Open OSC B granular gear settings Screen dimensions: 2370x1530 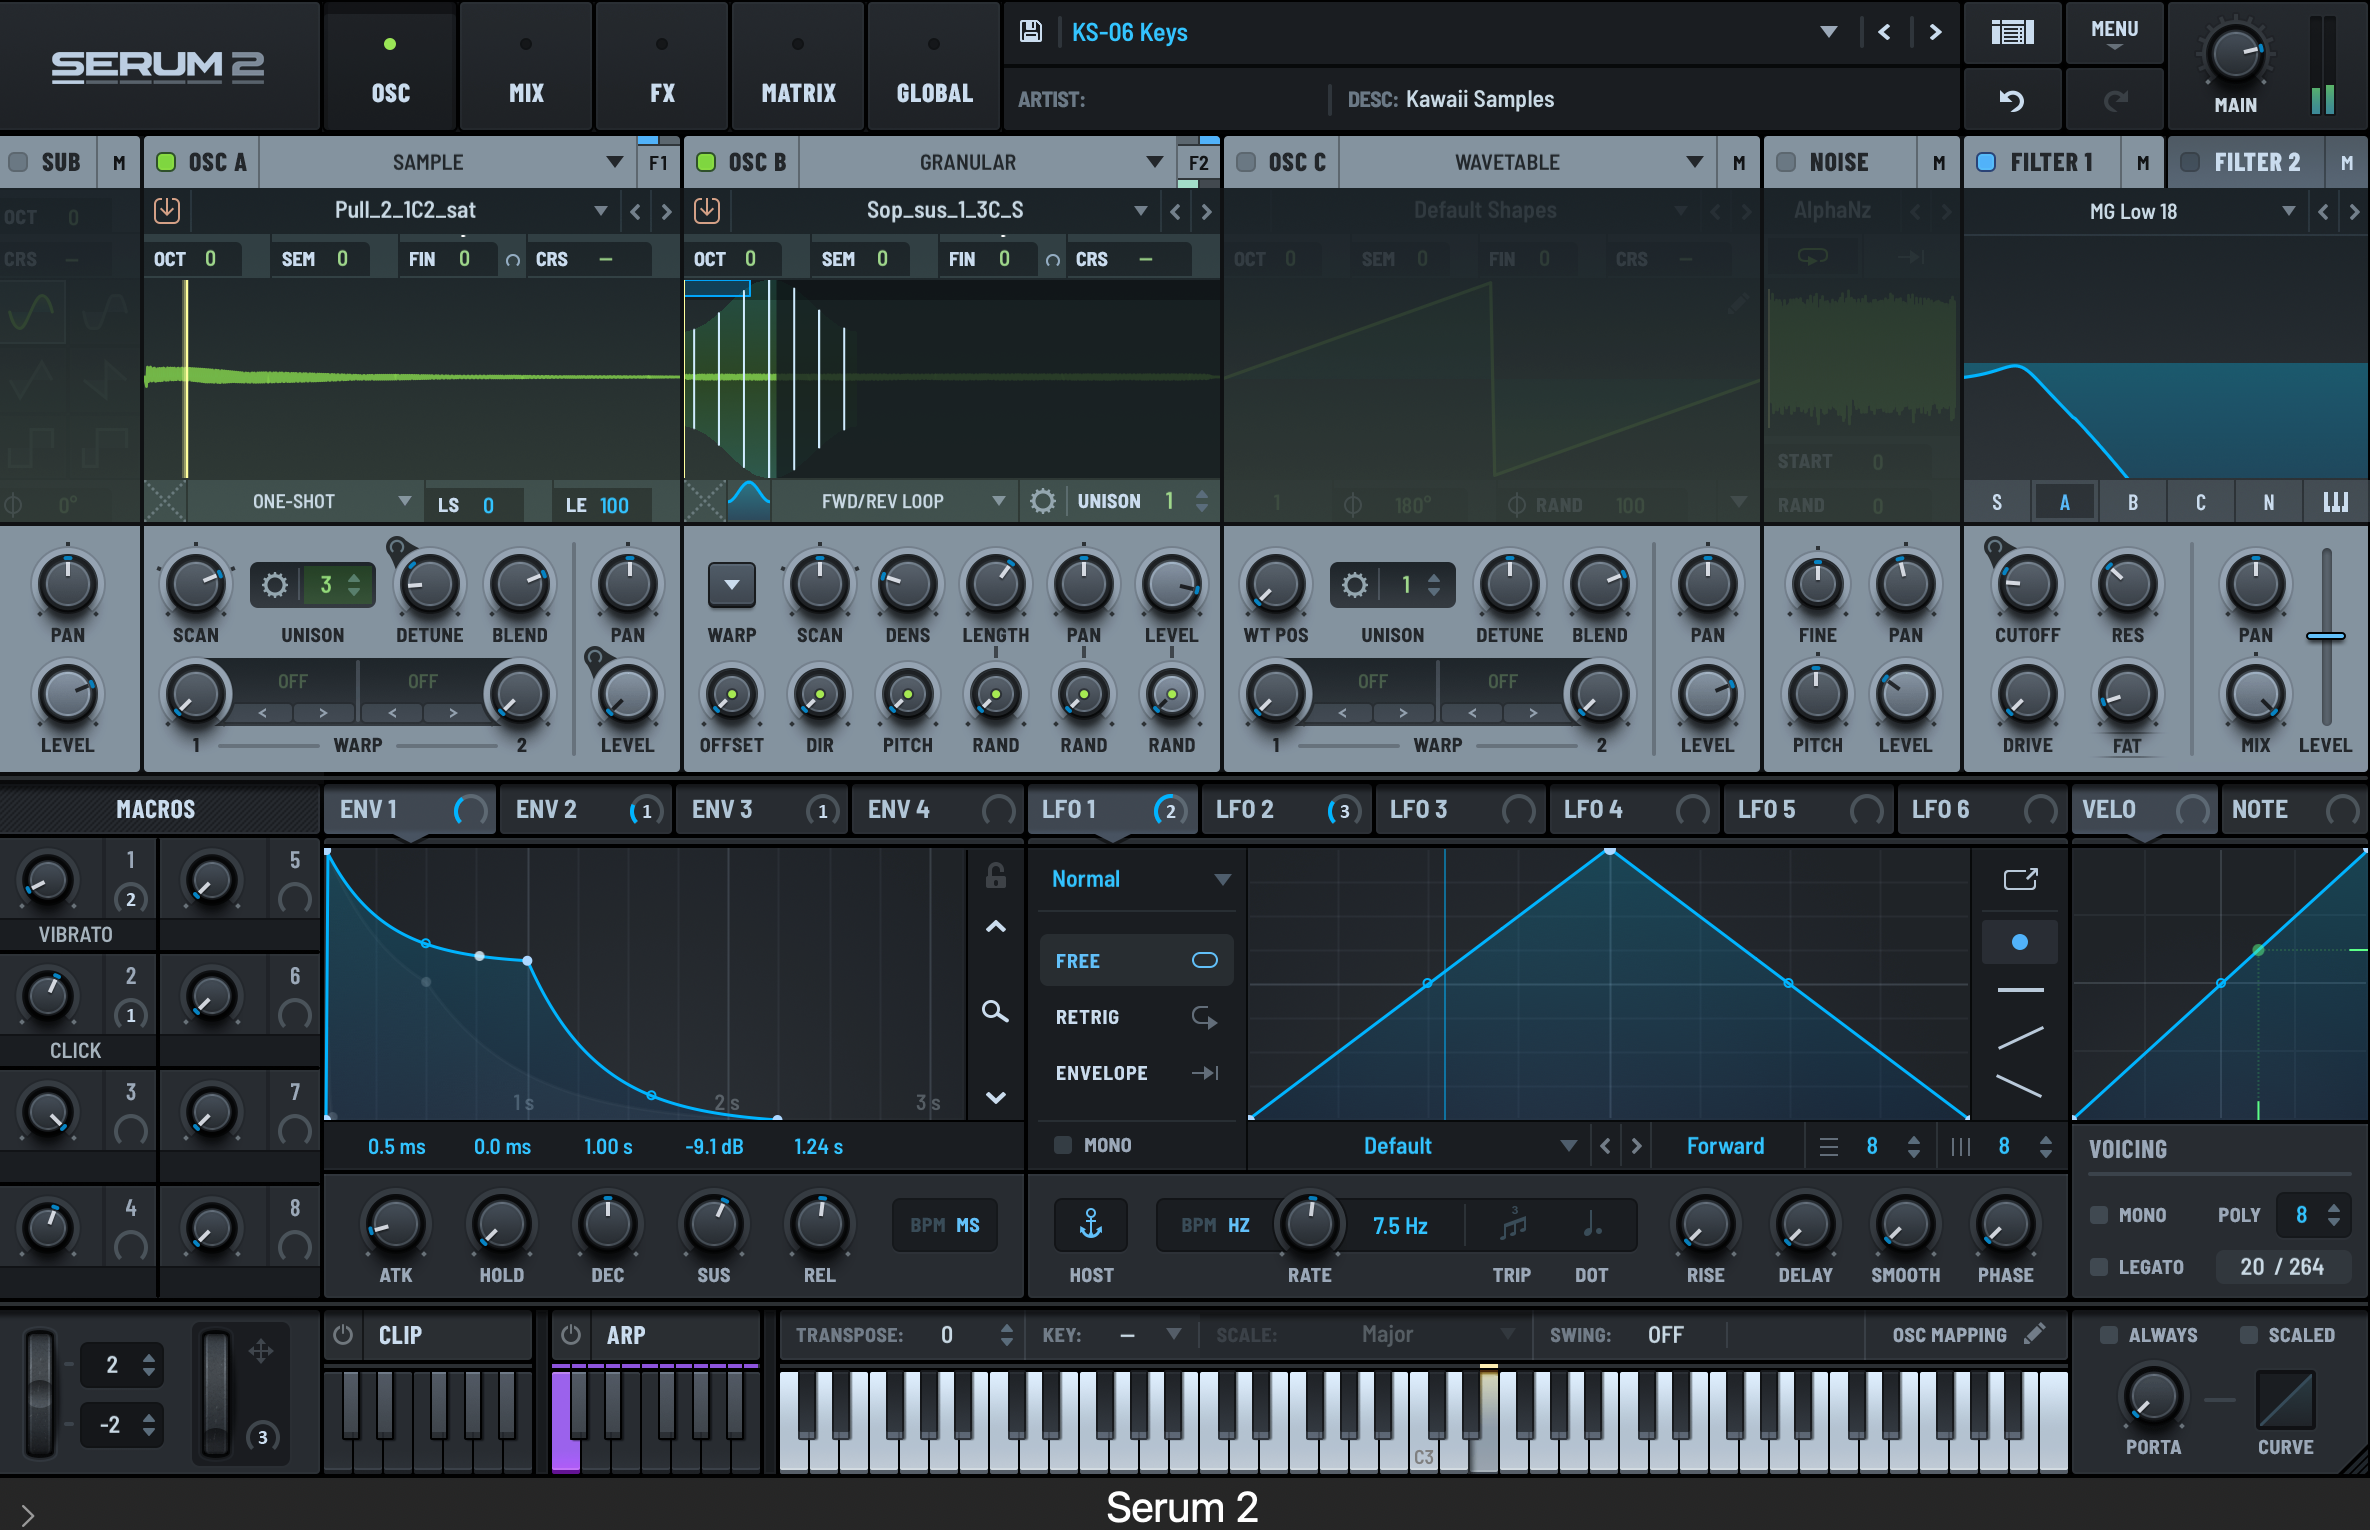point(1042,501)
